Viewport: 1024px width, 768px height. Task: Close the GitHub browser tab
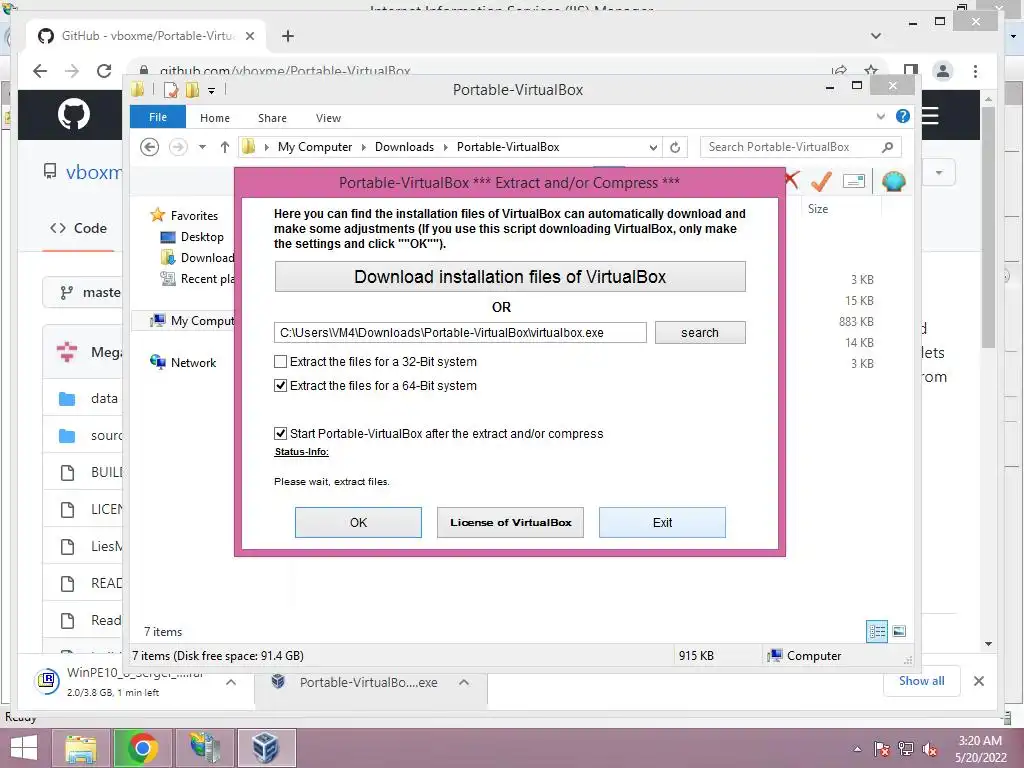click(249, 36)
